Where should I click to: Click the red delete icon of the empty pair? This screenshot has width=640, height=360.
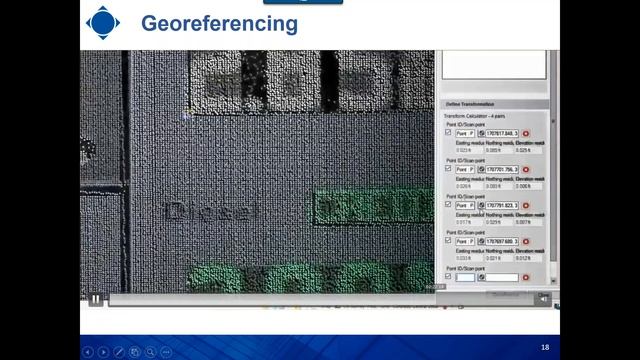(x=526, y=278)
